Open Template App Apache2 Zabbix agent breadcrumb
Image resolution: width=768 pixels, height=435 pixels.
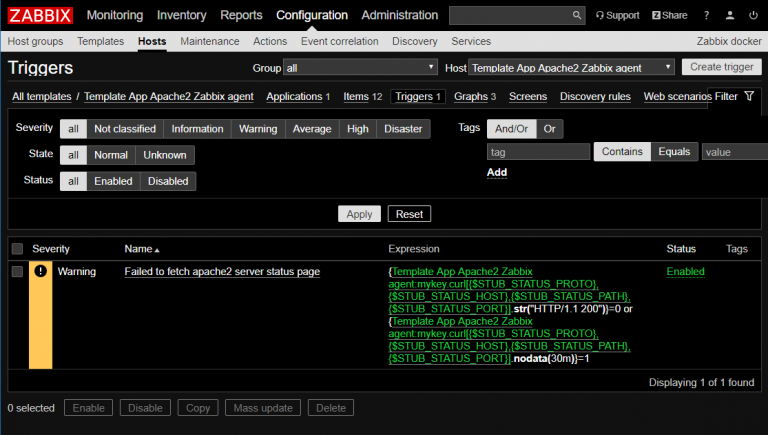(x=168, y=97)
